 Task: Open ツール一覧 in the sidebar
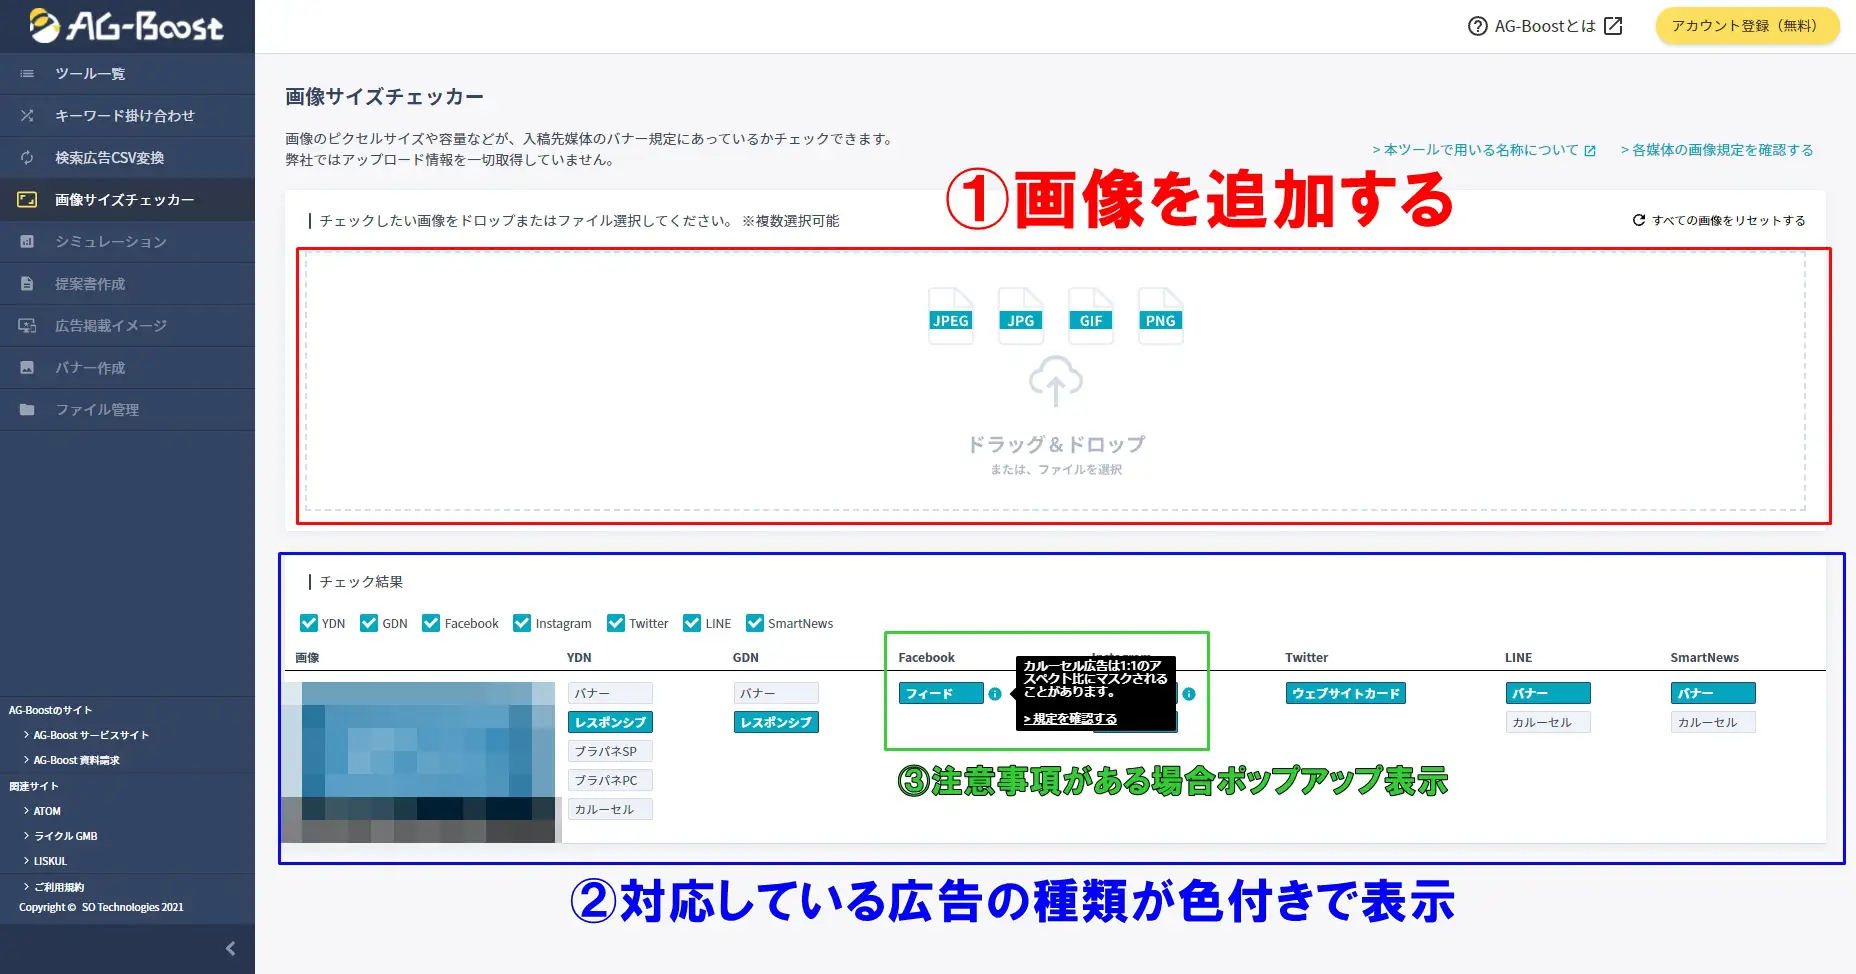point(90,74)
